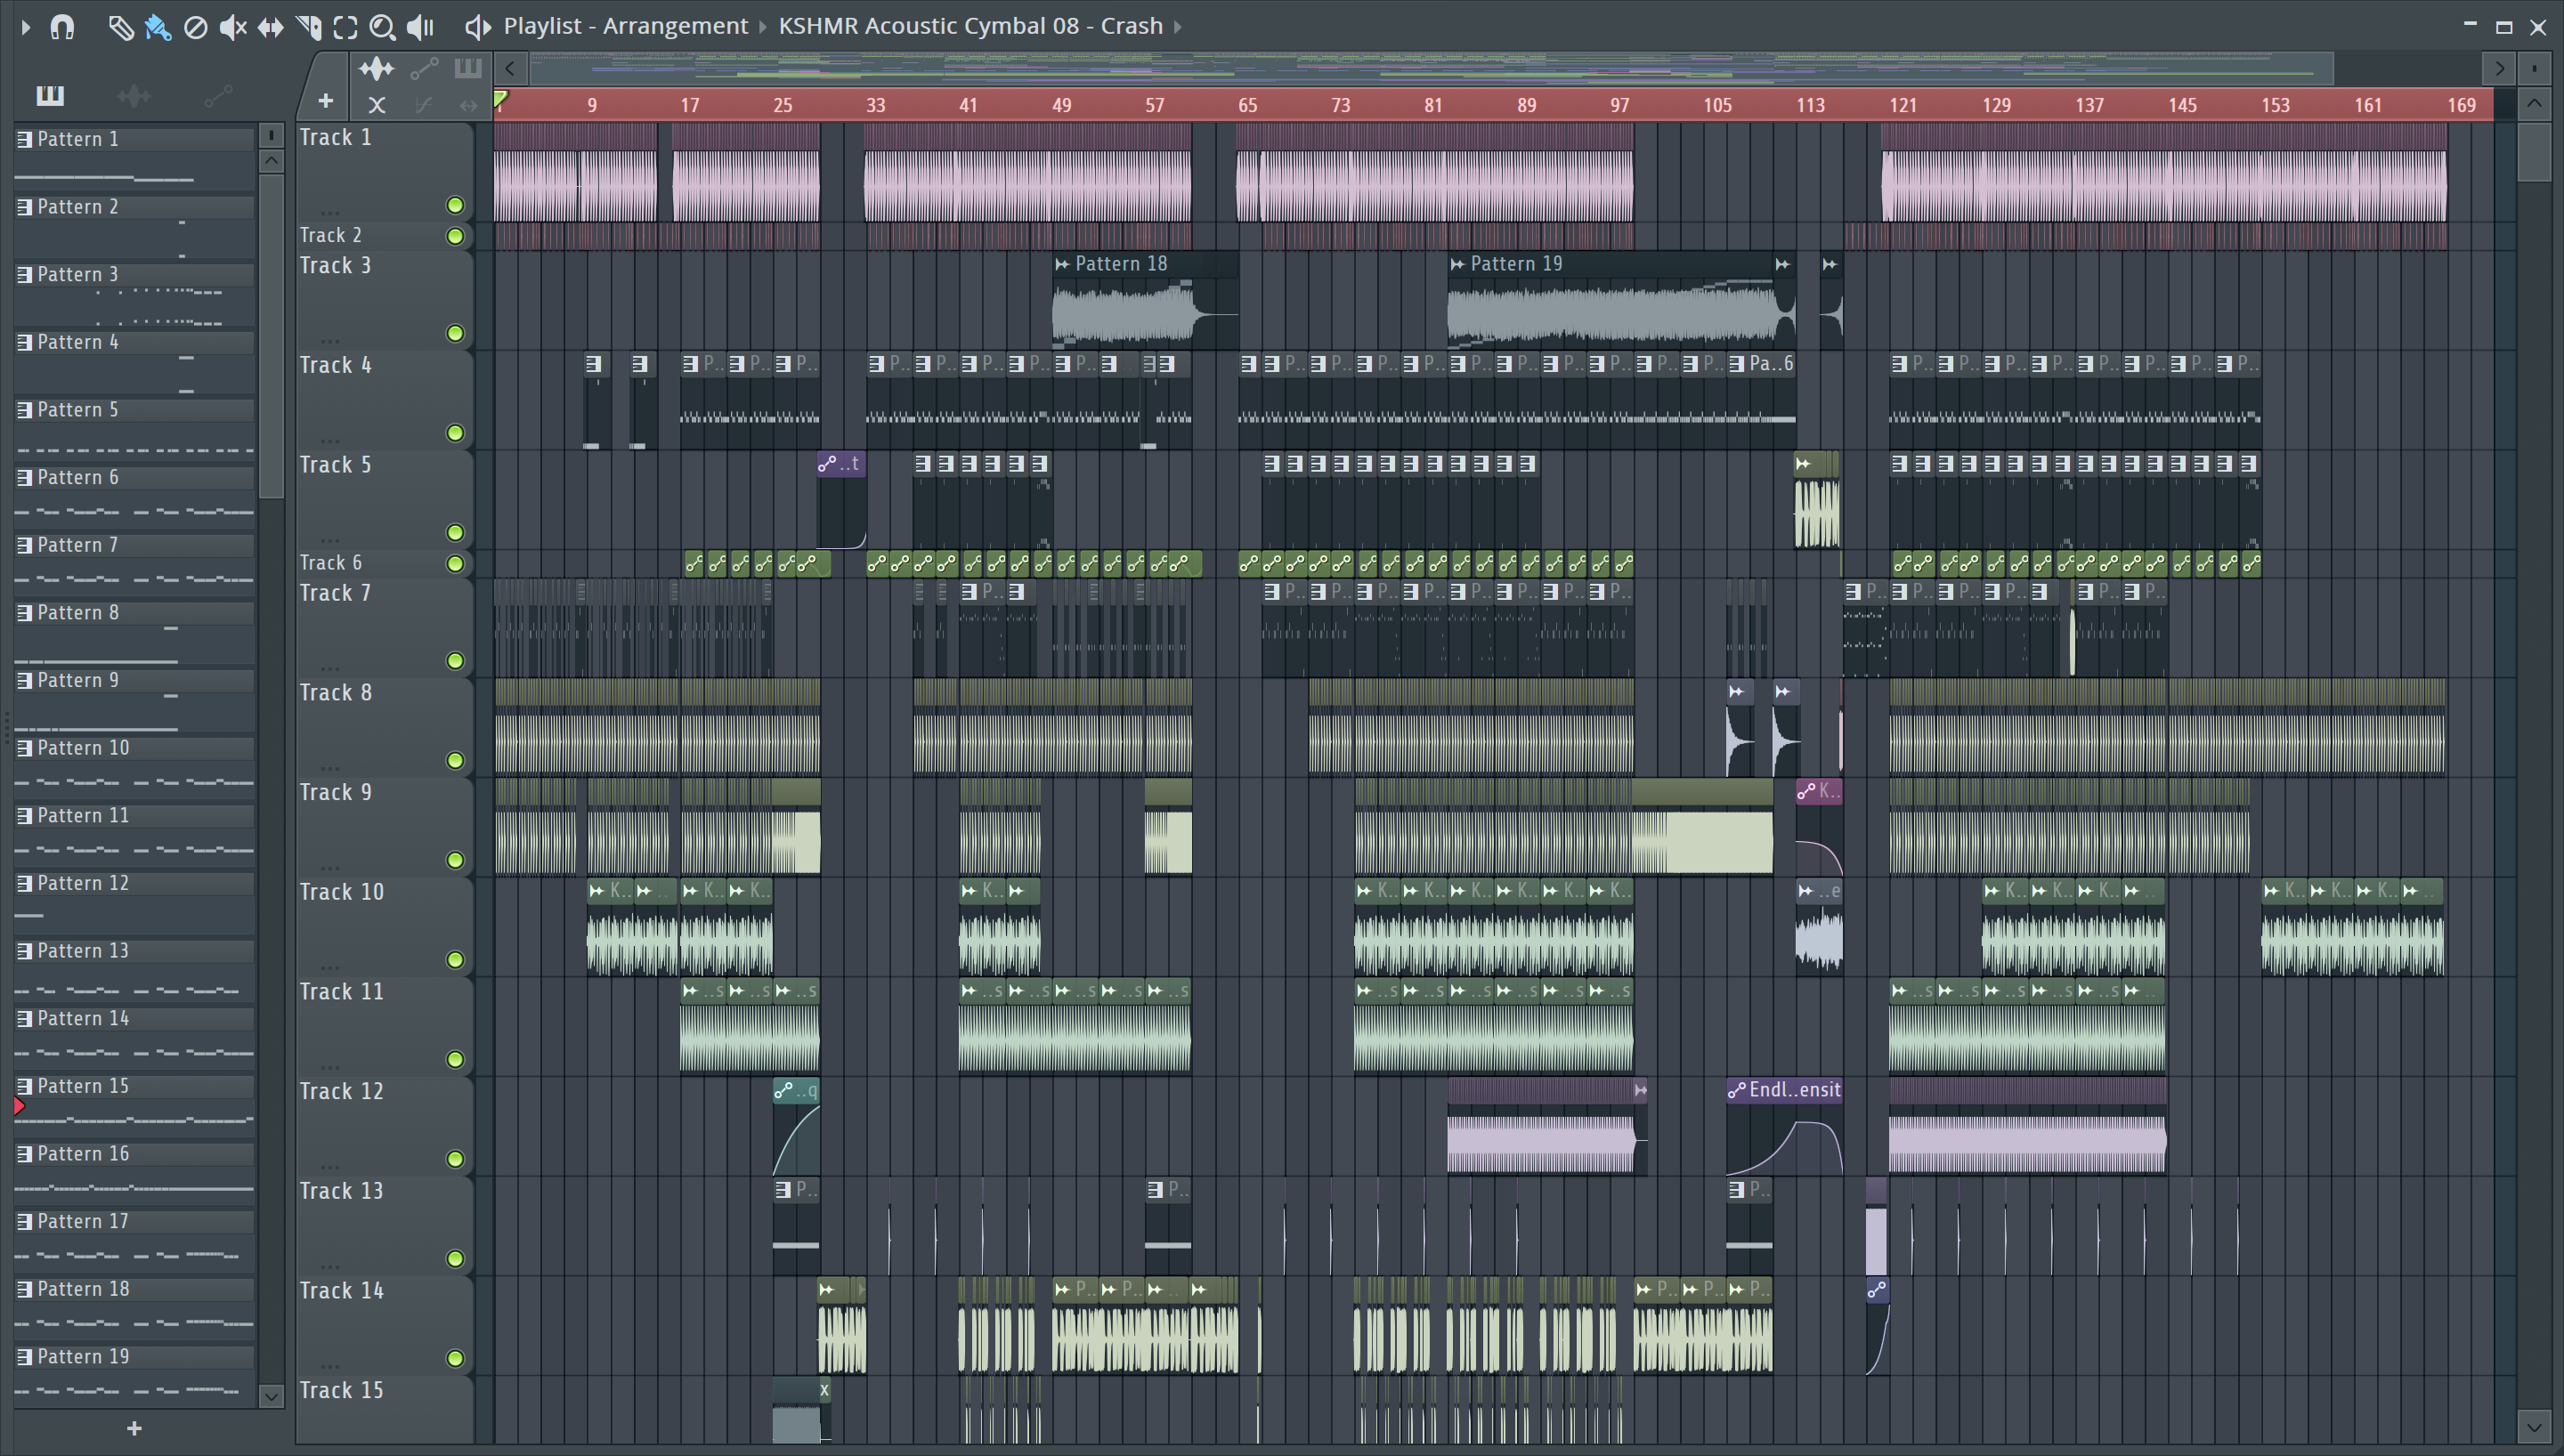This screenshot has width=2564, height=1456.
Task: Select Pattern 6 in picker
Action: click(135, 478)
